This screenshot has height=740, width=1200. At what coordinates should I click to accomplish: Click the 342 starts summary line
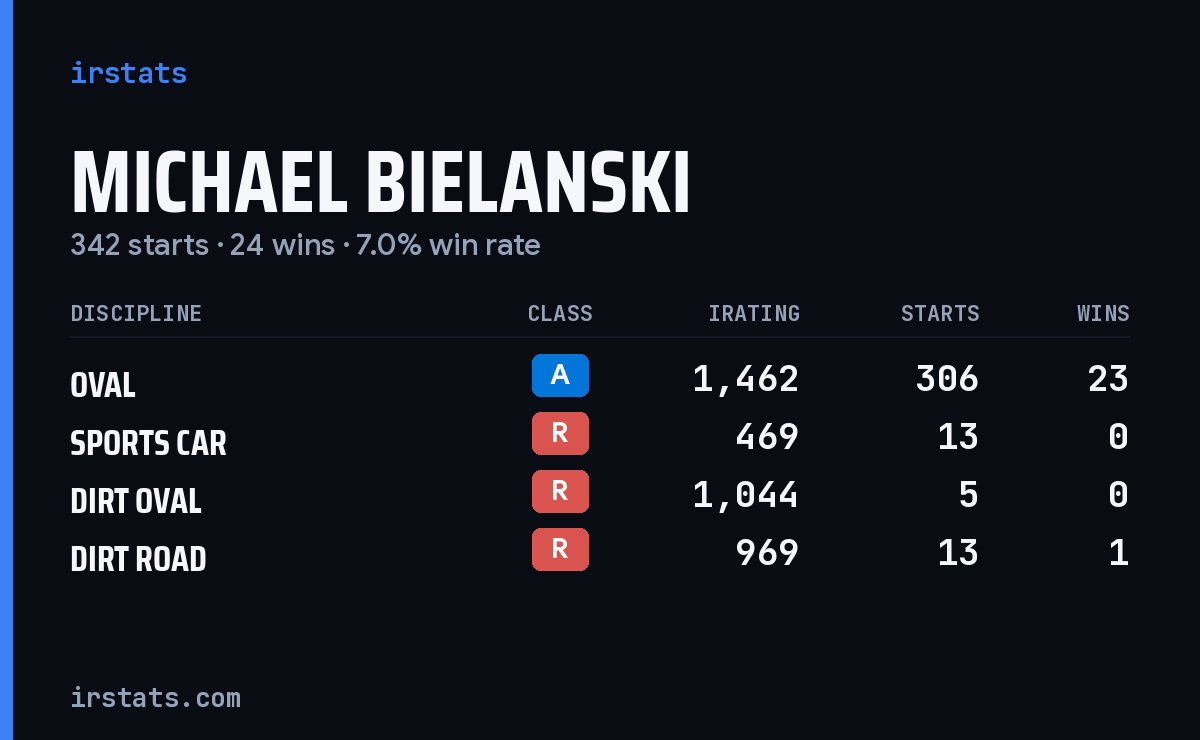(x=305, y=245)
